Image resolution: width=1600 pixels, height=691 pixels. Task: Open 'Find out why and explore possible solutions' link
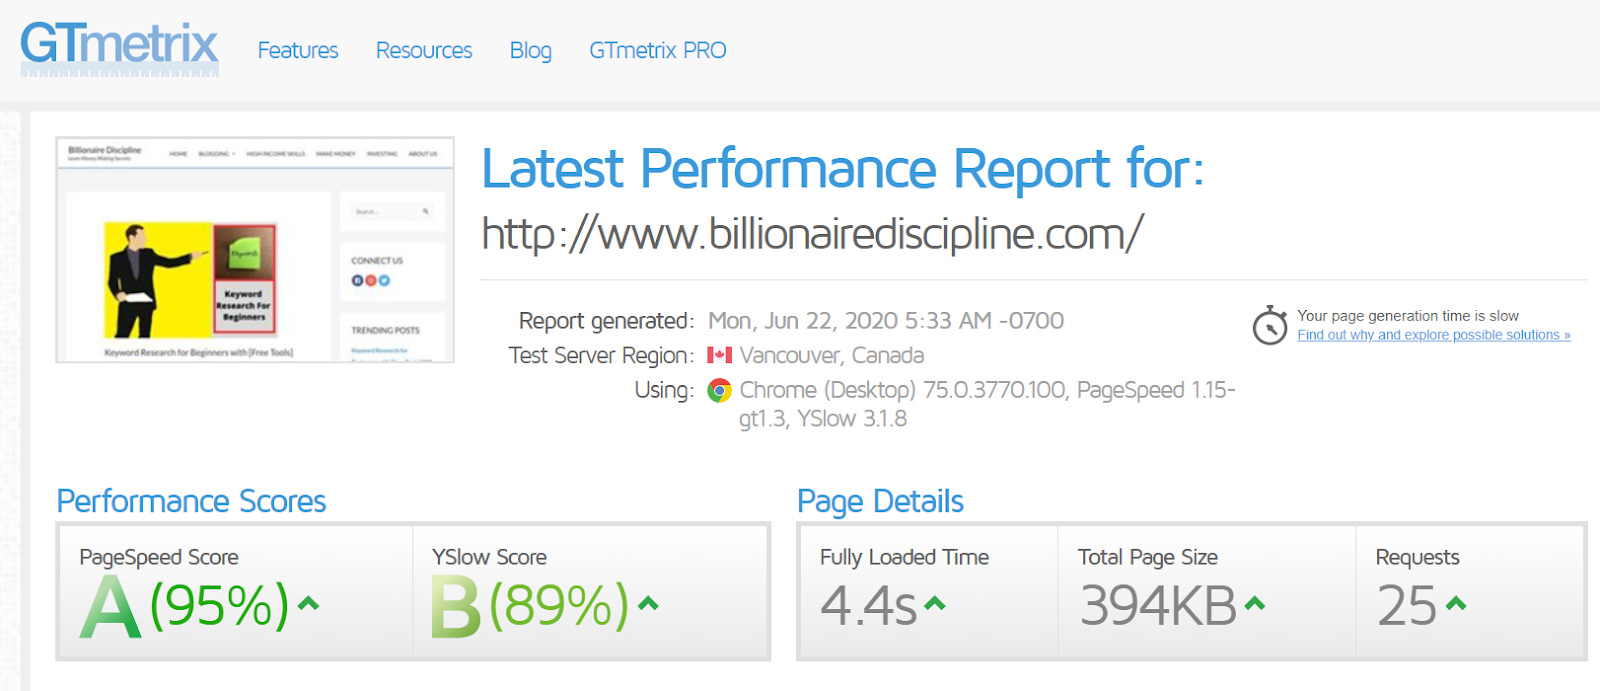coord(1434,335)
